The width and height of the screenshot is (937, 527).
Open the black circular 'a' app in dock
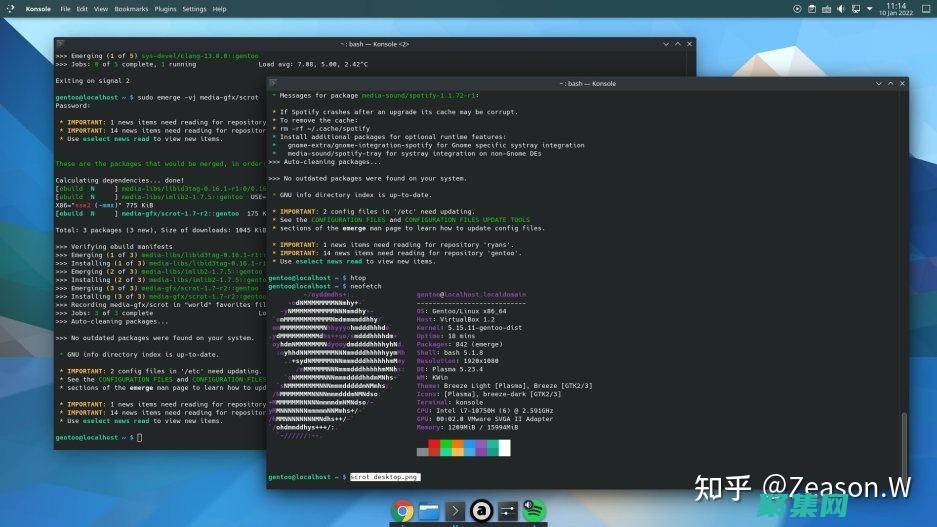click(x=481, y=512)
